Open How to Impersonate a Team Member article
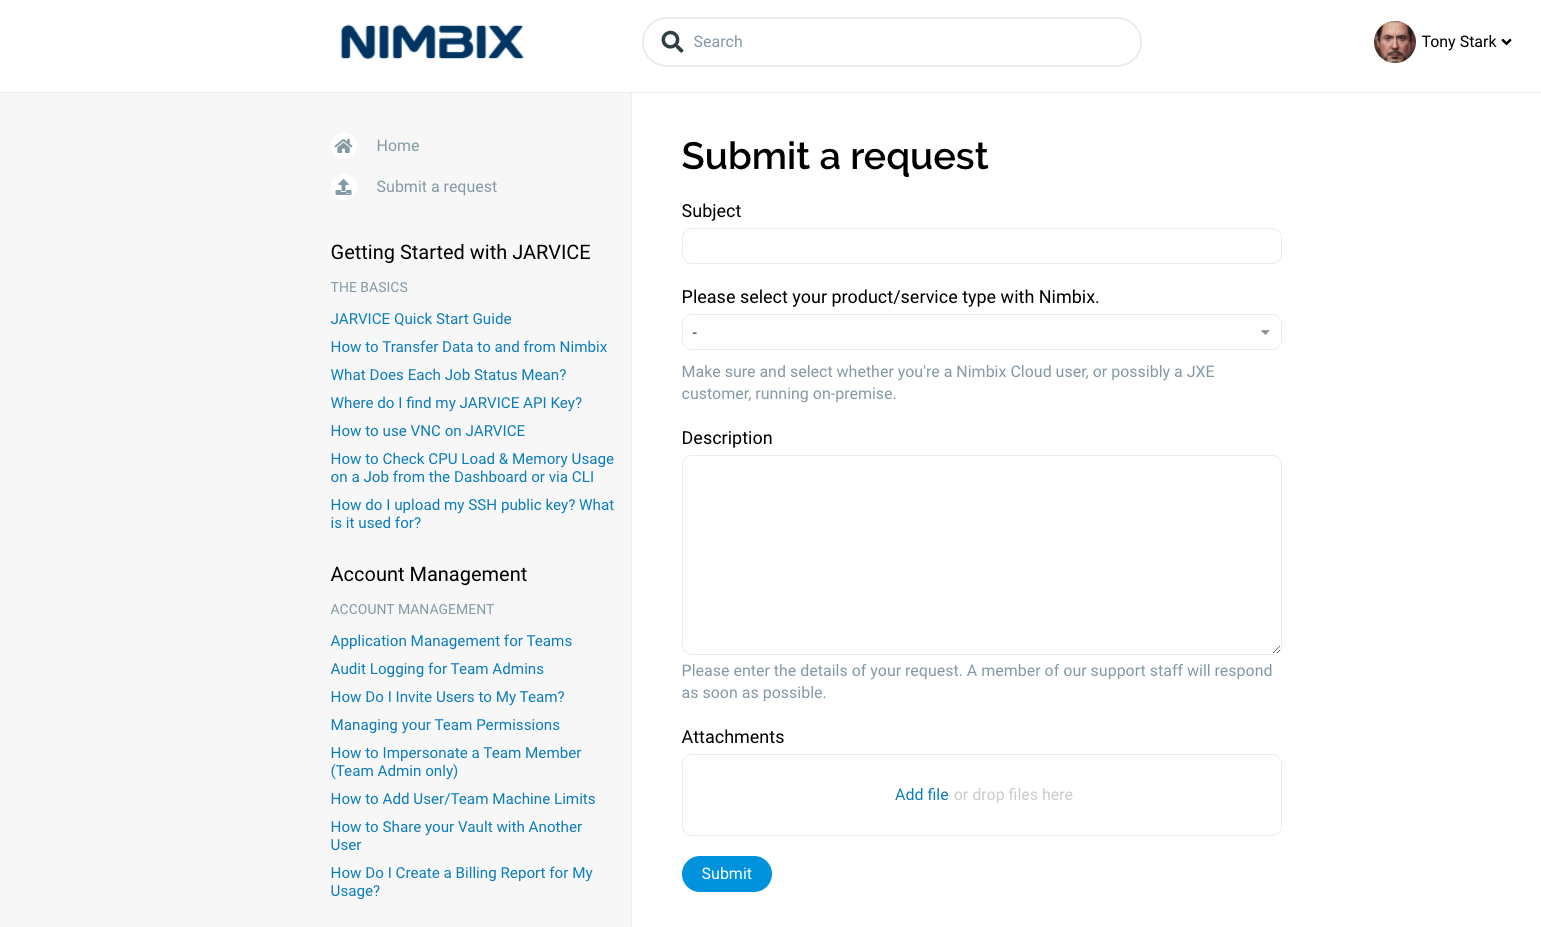 click(456, 762)
